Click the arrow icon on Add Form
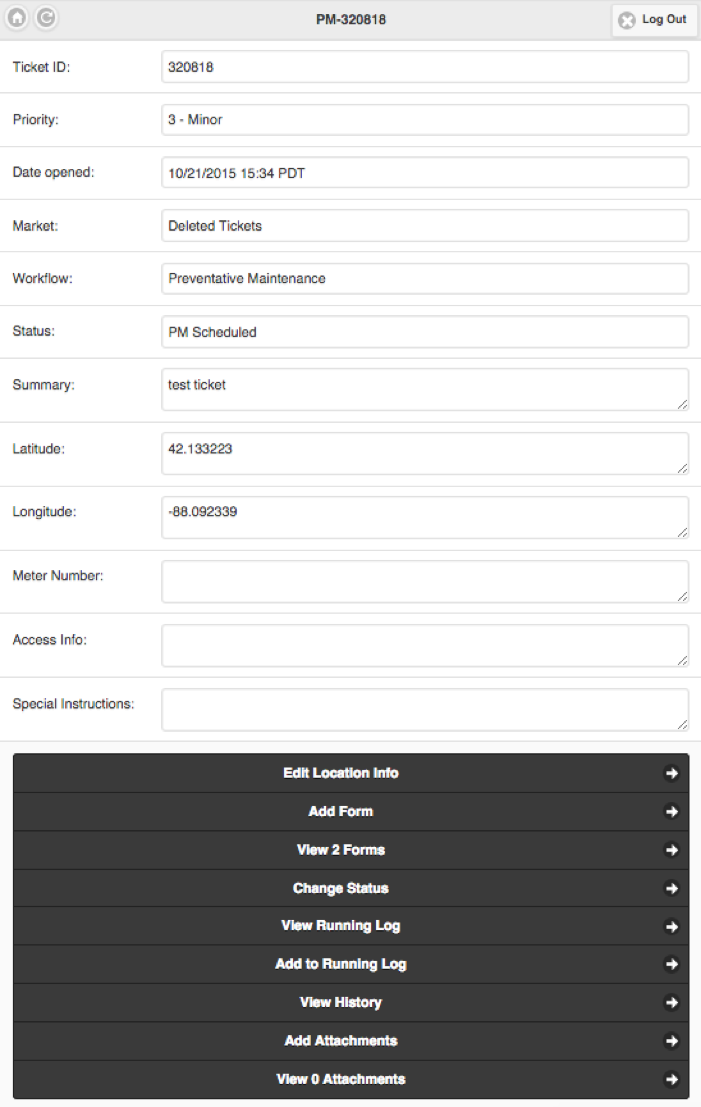The height and width of the screenshot is (1107, 701). (x=672, y=812)
